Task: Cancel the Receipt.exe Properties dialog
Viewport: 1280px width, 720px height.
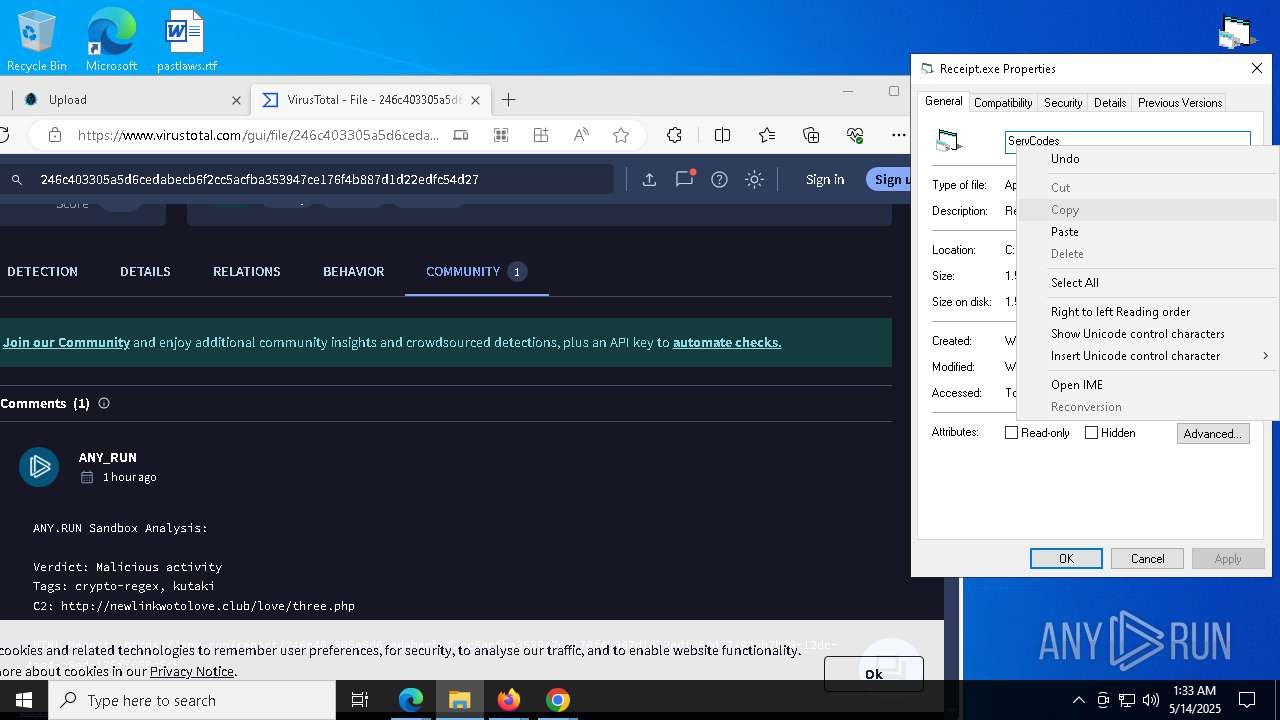Action: click(1147, 559)
